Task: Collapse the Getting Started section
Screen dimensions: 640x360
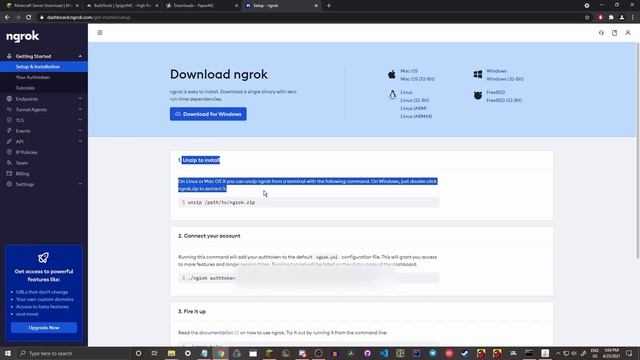Action: point(80,56)
